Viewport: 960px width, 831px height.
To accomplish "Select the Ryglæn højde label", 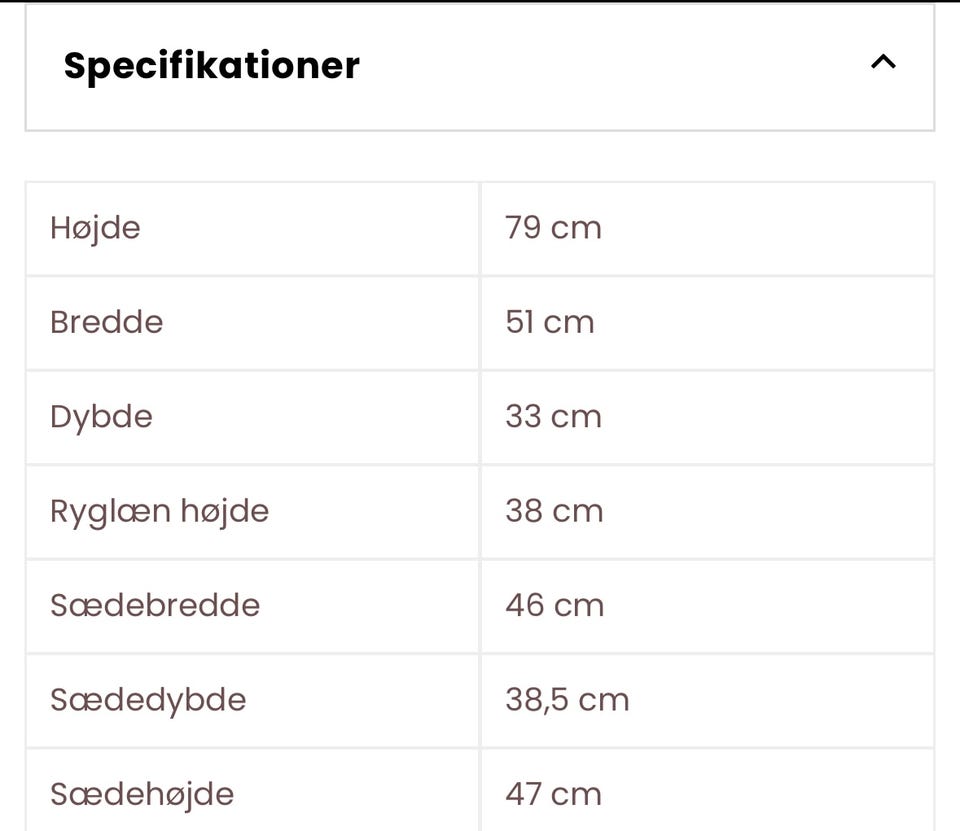I will (x=159, y=511).
